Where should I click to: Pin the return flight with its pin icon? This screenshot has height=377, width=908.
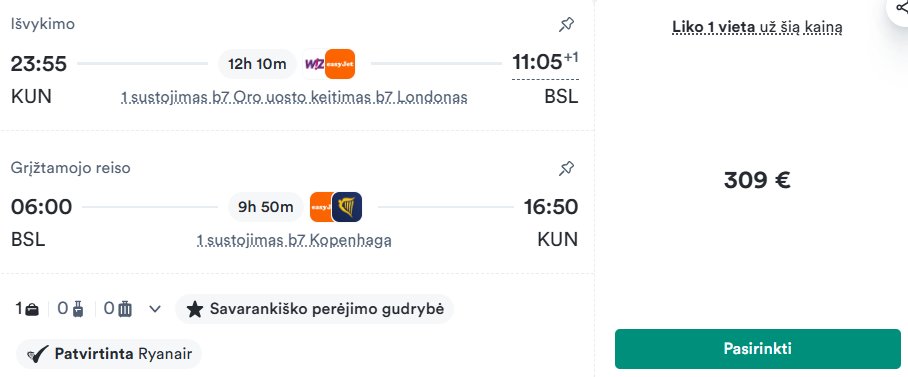click(566, 169)
